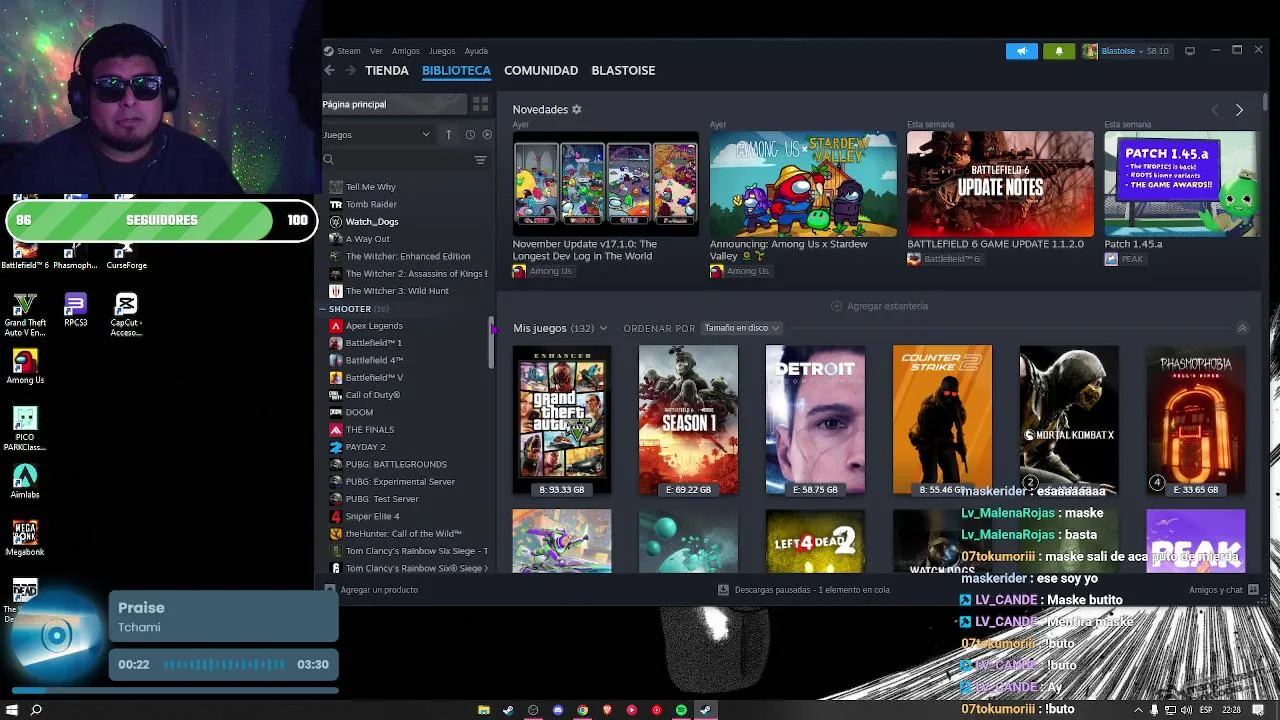Open Windows taskbar search icon

click(36, 710)
